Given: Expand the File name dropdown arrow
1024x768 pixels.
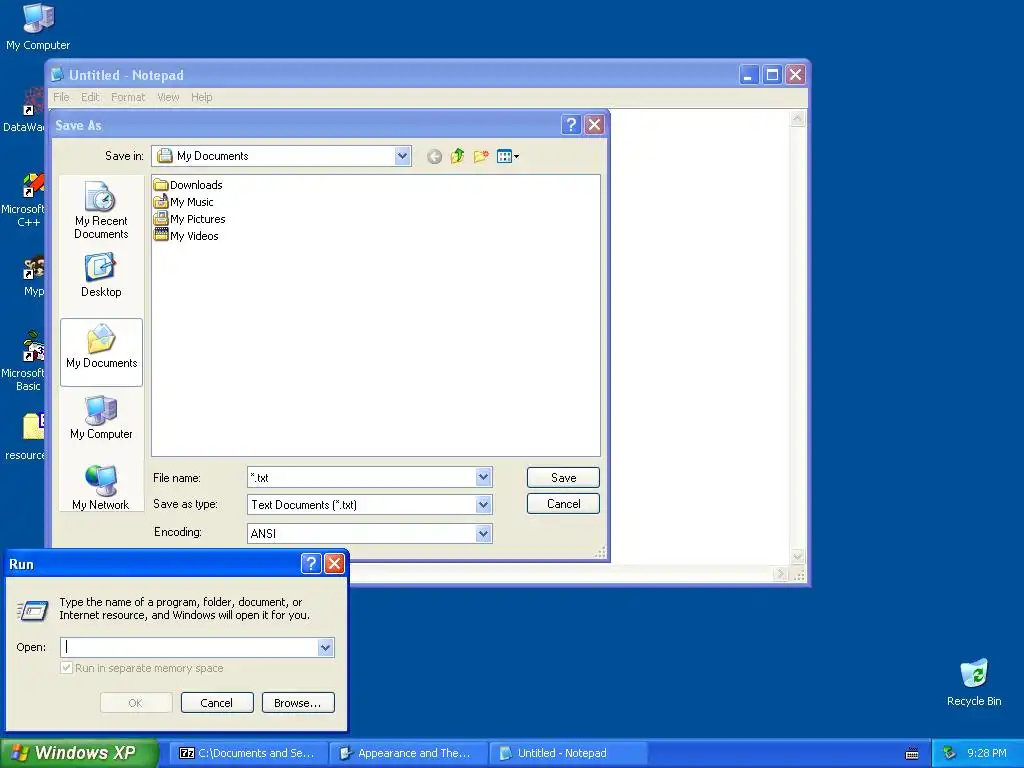Looking at the screenshot, I should [x=483, y=477].
